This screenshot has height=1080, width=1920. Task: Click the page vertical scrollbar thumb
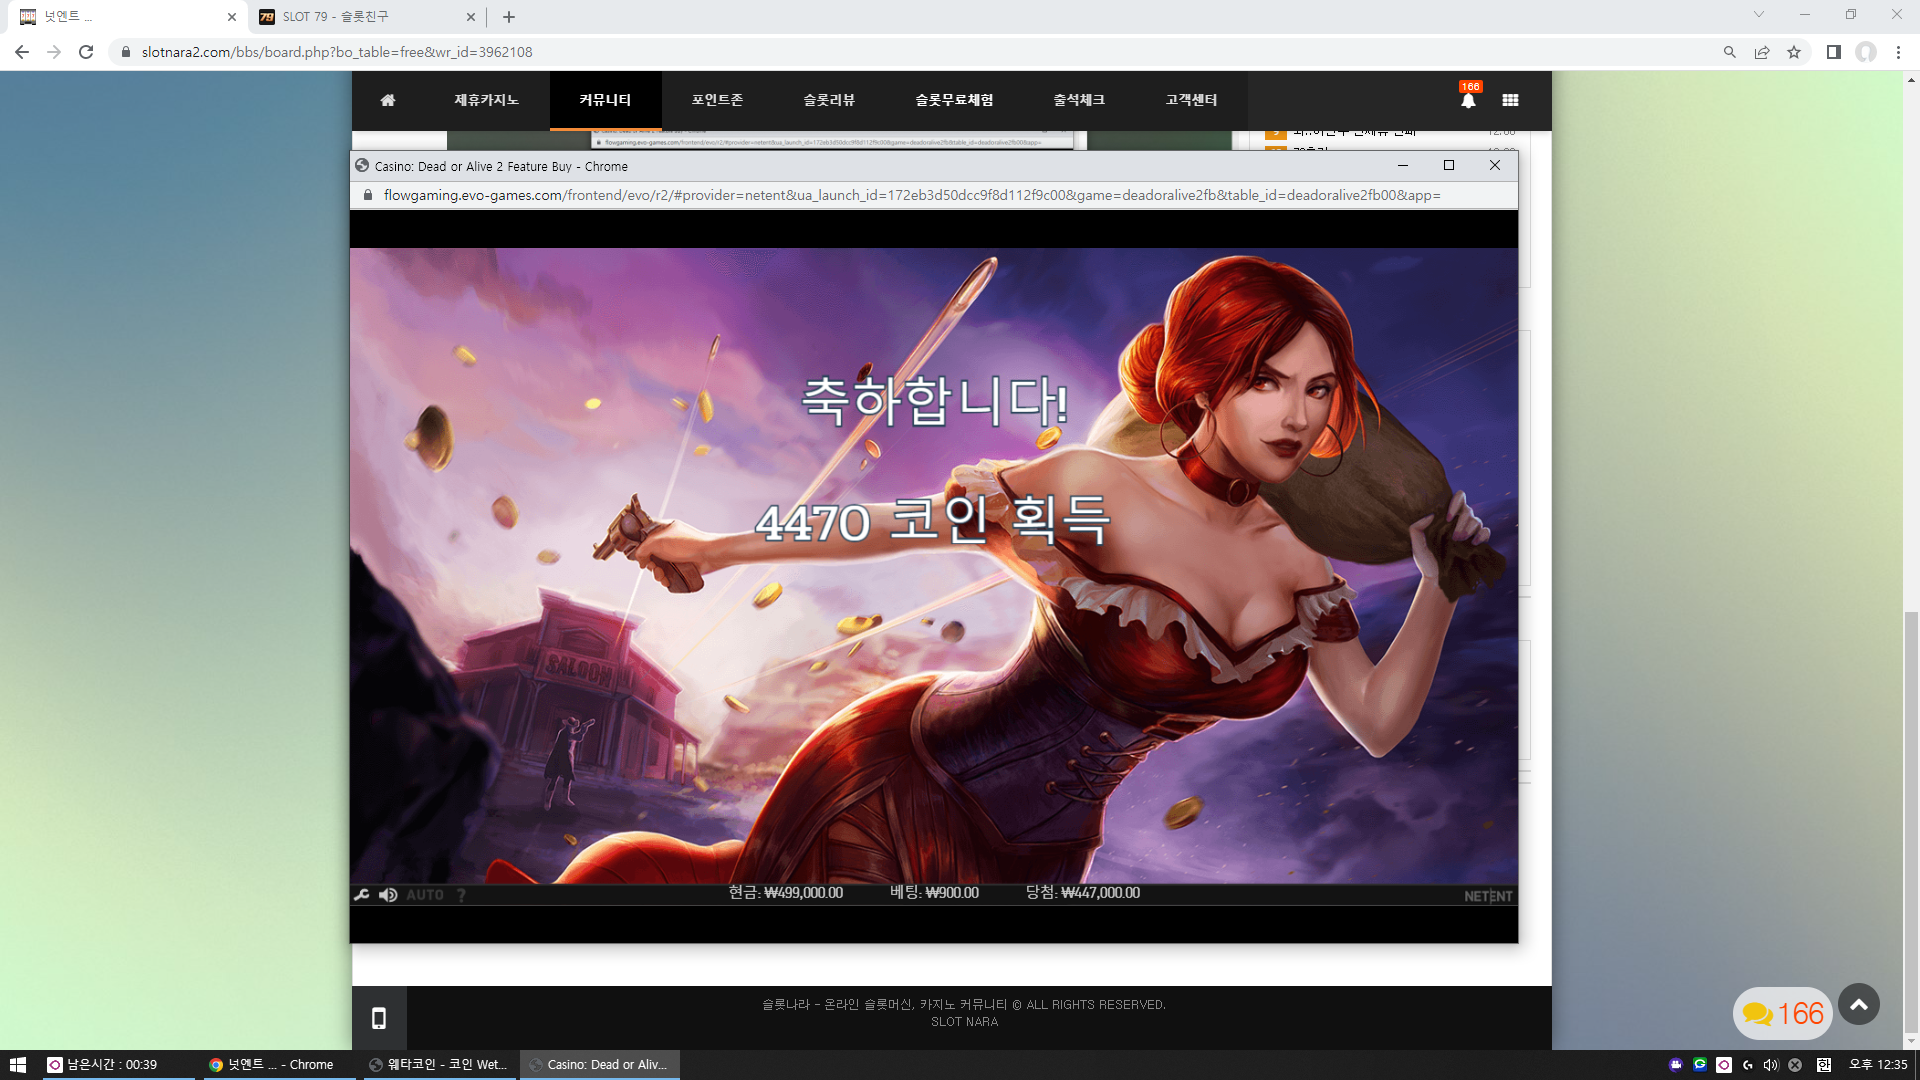tap(1911, 822)
